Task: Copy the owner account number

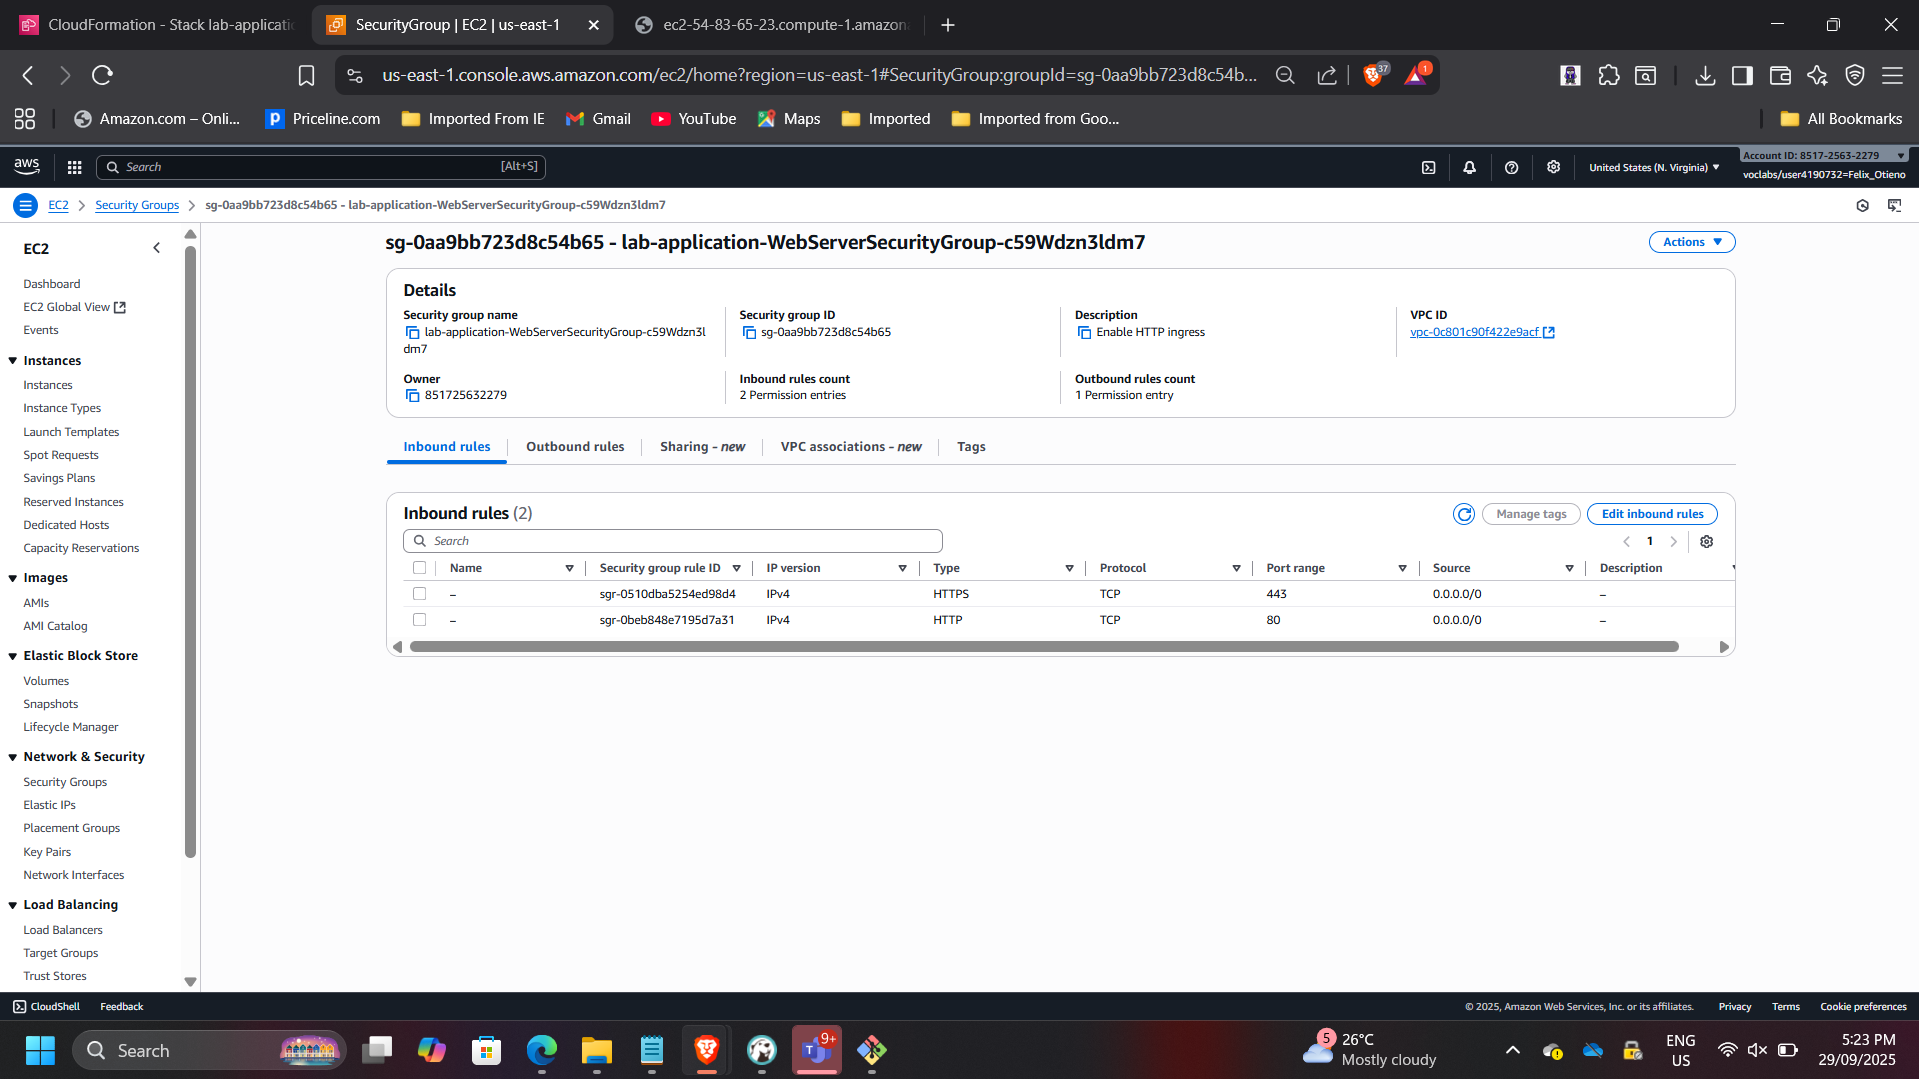Action: click(x=412, y=396)
